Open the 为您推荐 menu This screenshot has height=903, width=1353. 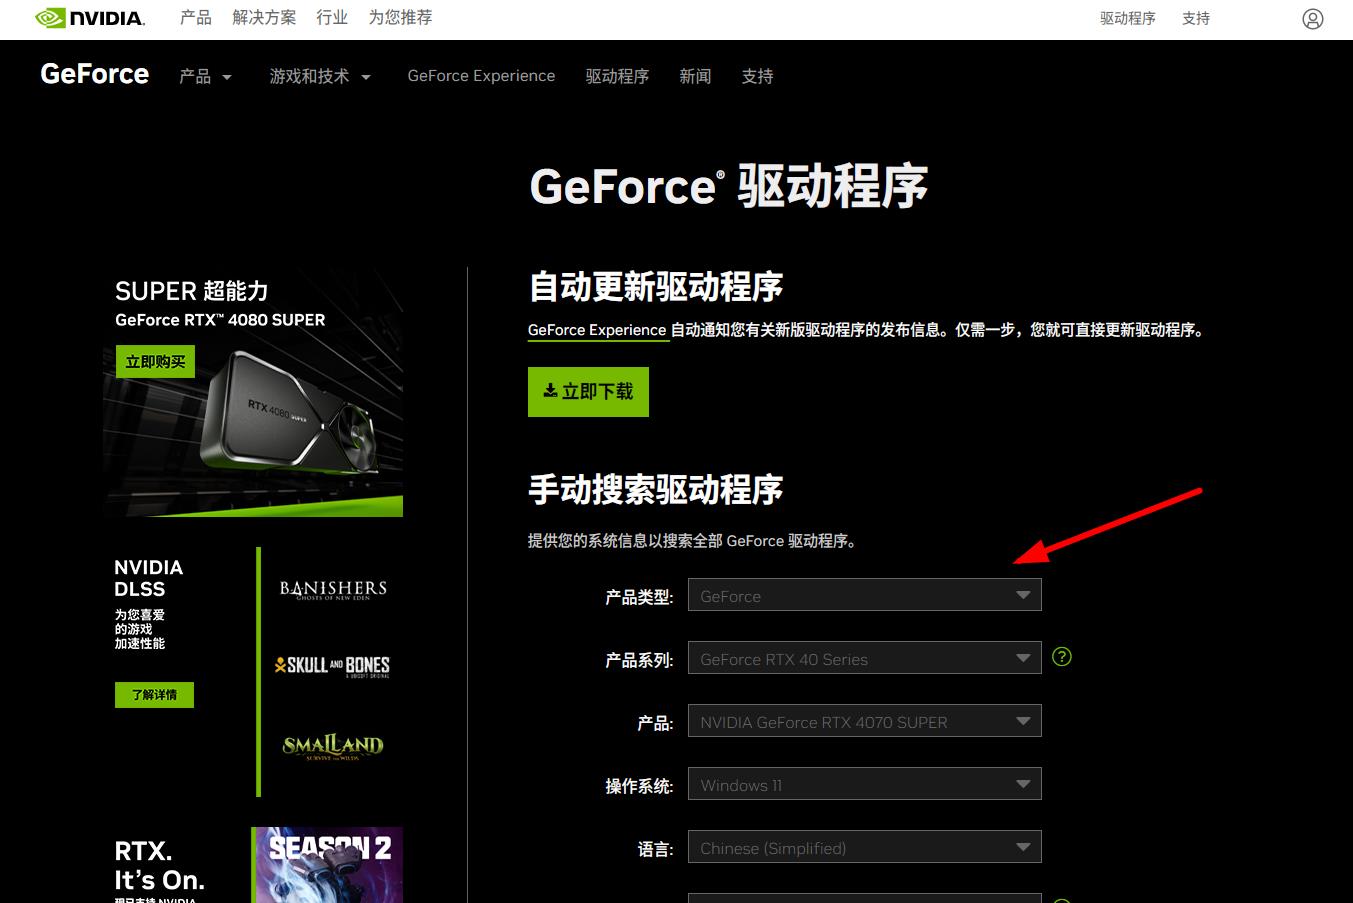click(x=400, y=18)
